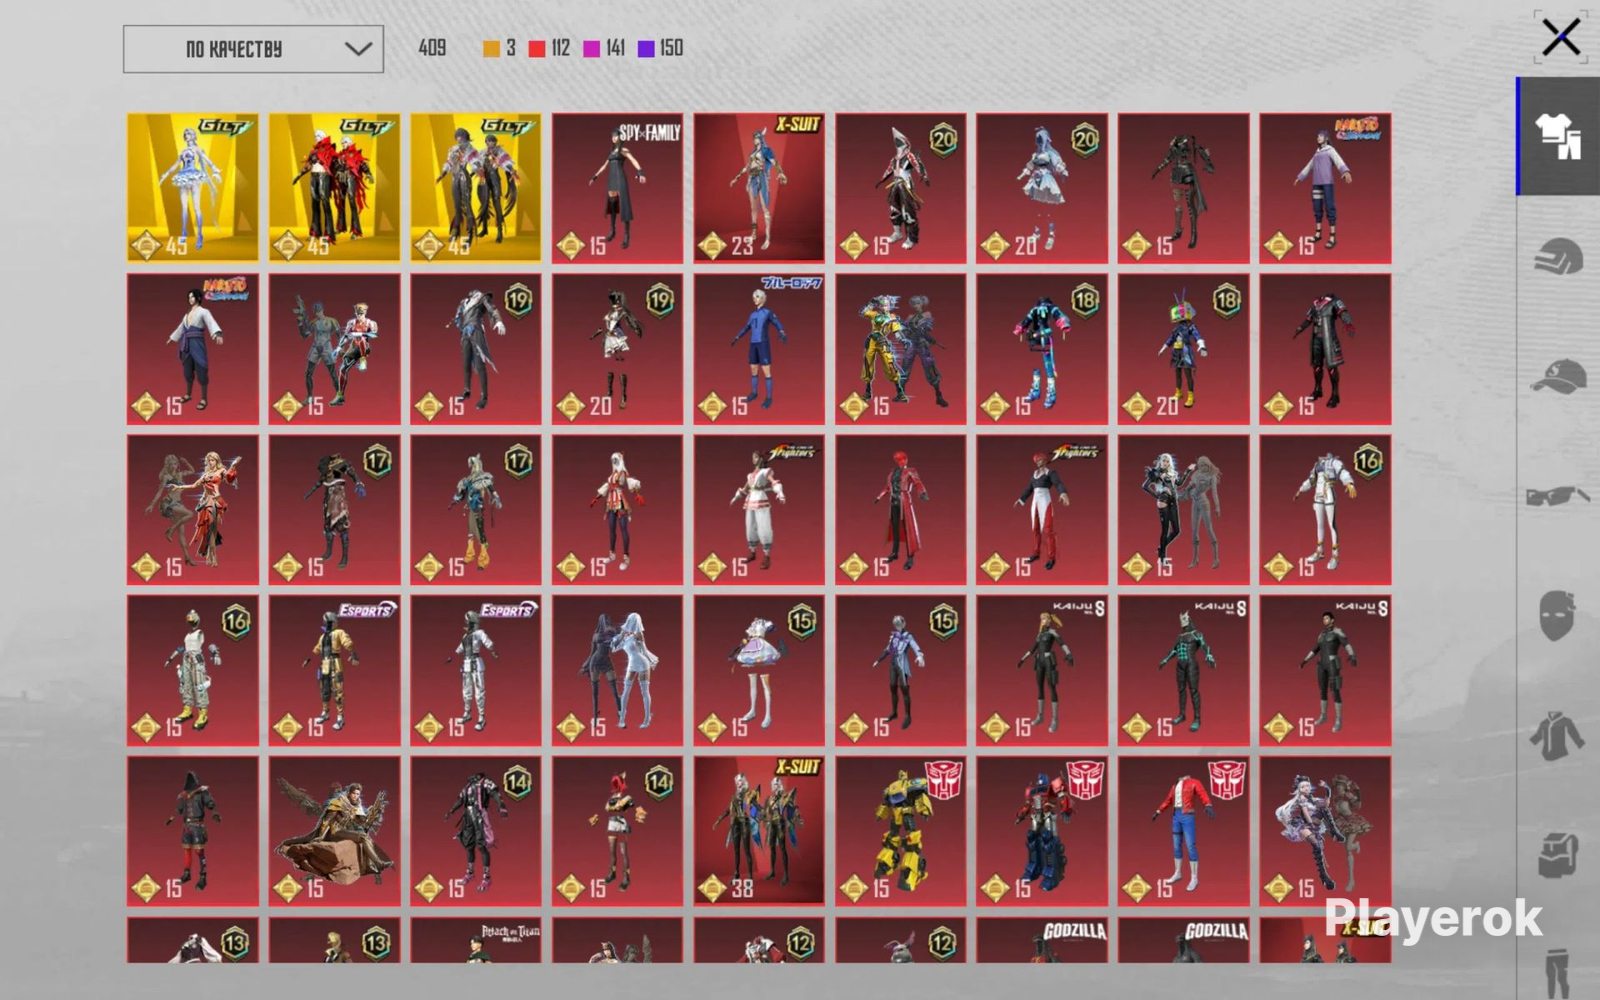Pick the yellow Bumblebee Transformers outfit
This screenshot has width=1600, height=1000.
pyautogui.click(x=901, y=831)
